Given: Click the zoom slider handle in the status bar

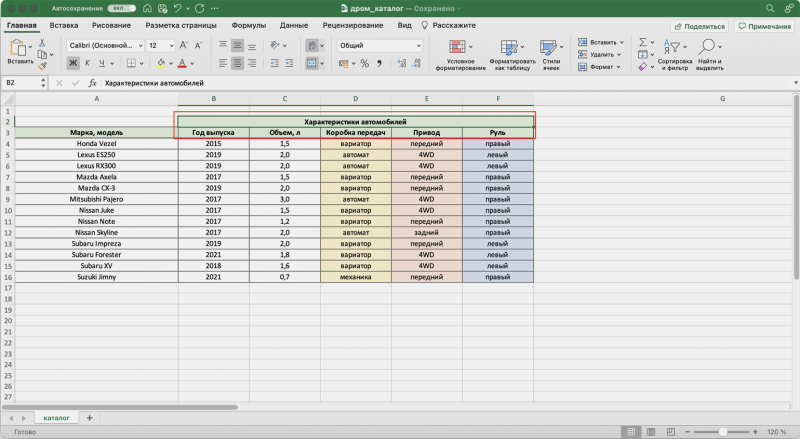Looking at the screenshot, I should click(723, 432).
